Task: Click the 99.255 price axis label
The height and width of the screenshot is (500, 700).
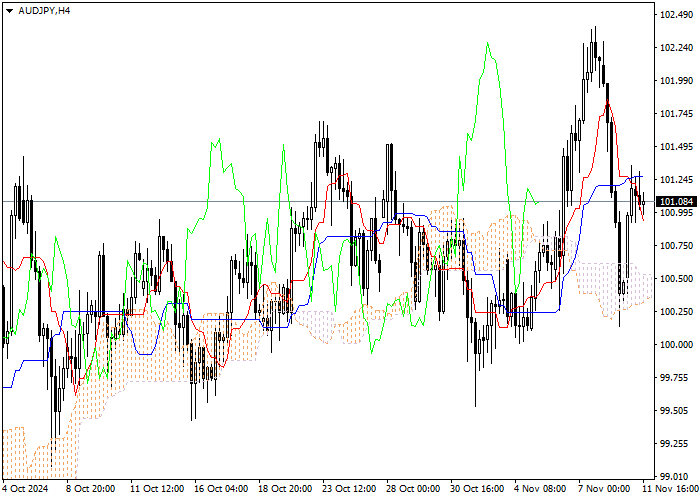Action: pyautogui.click(x=674, y=444)
